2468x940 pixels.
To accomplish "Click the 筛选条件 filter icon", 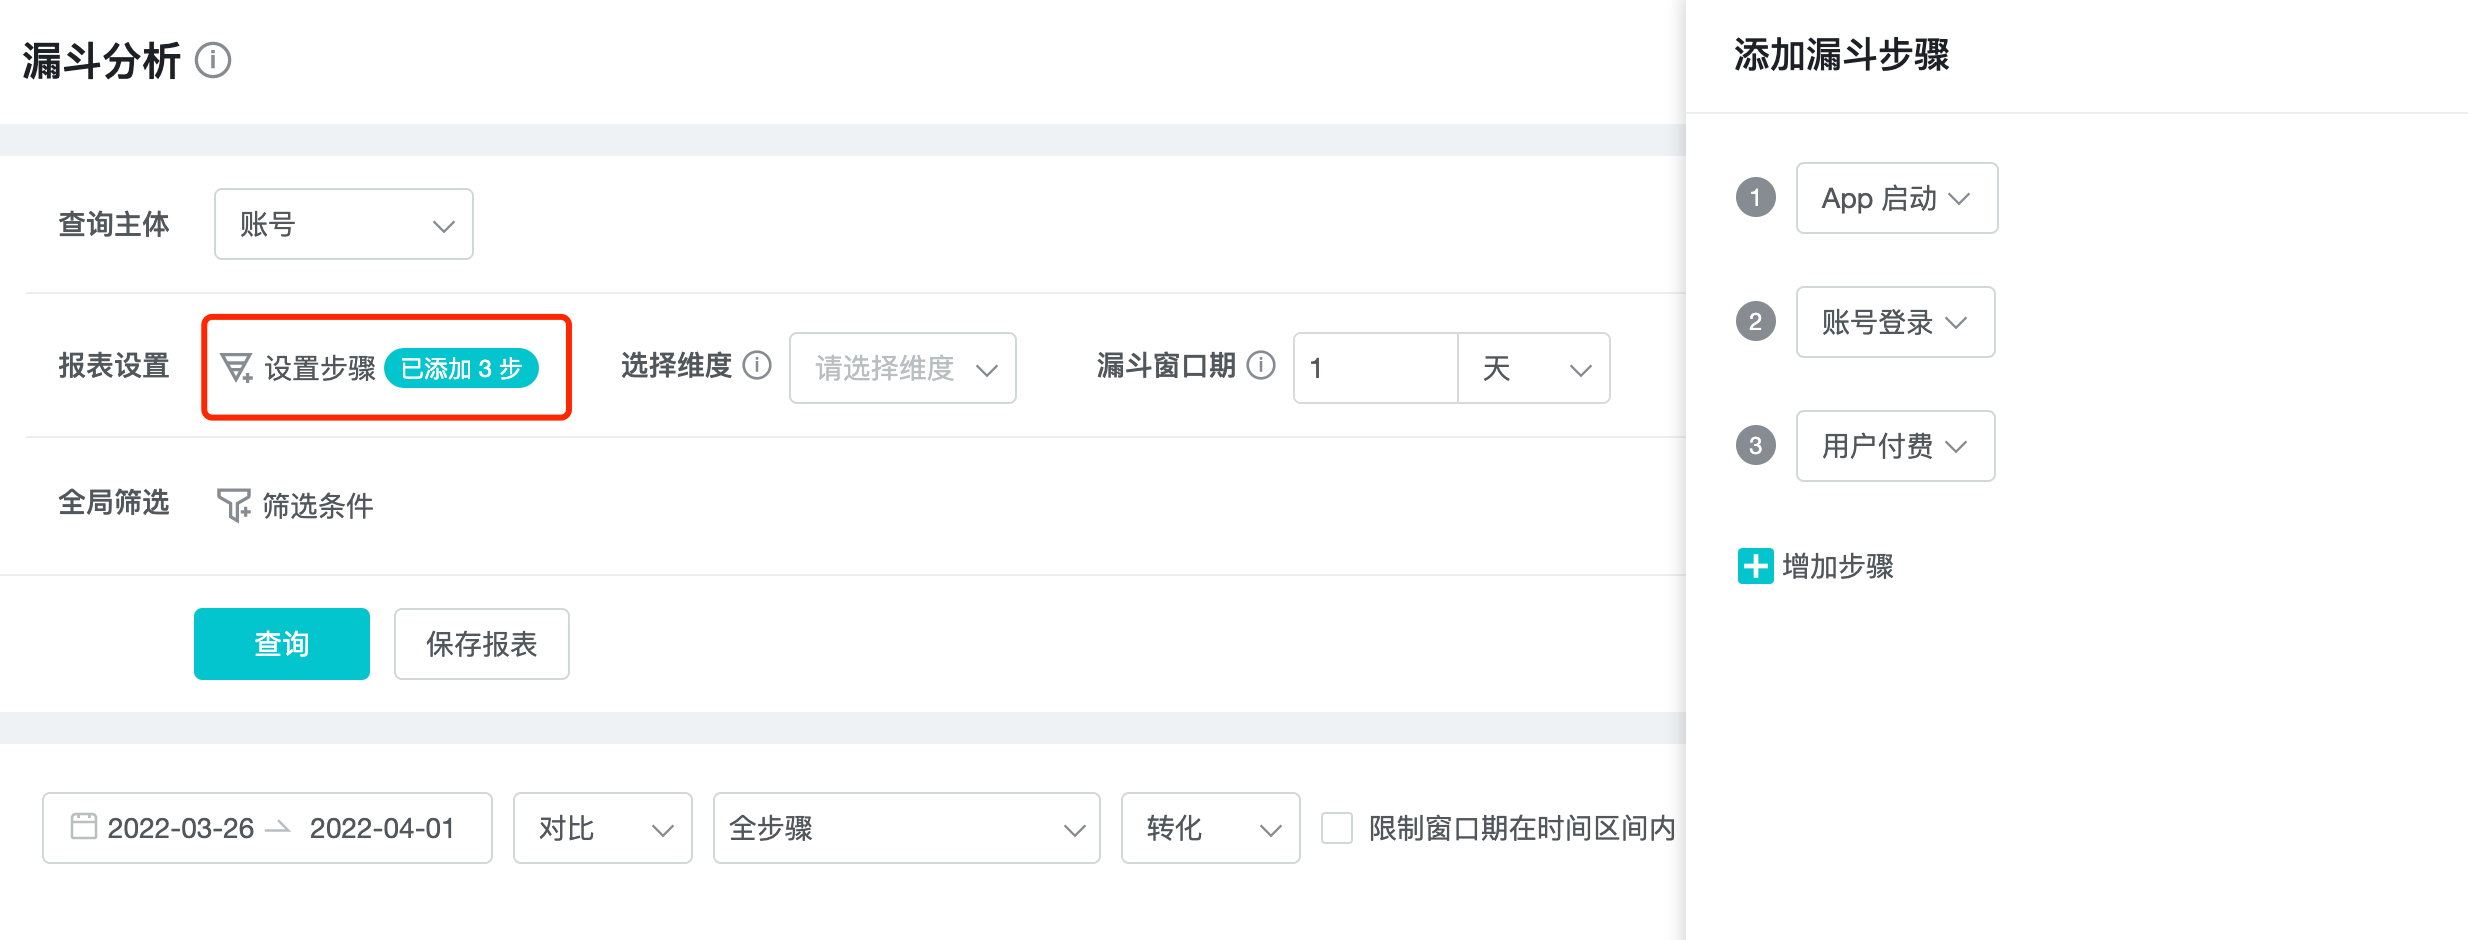I will click(234, 505).
